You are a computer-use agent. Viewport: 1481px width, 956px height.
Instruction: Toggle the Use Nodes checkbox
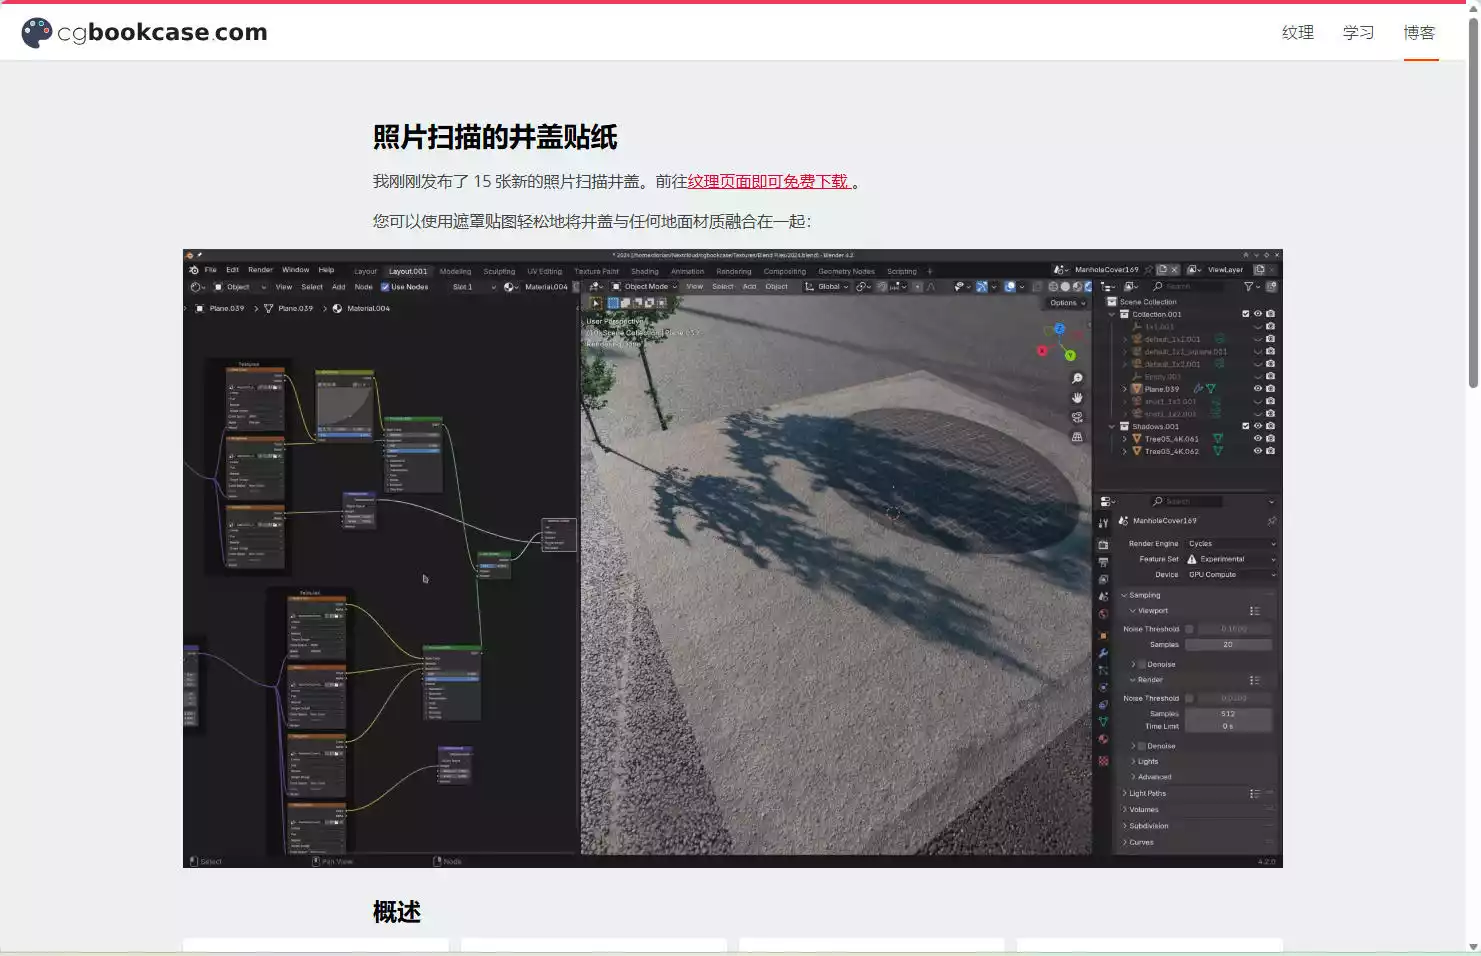(x=385, y=287)
